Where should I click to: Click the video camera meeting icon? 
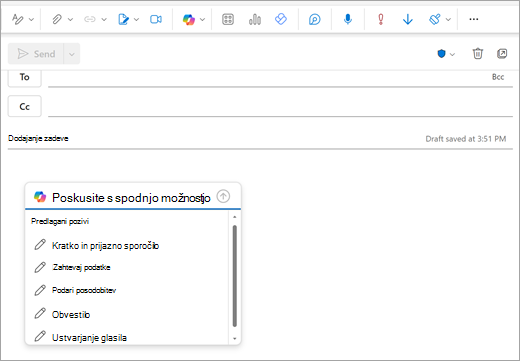tap(156, 19)
